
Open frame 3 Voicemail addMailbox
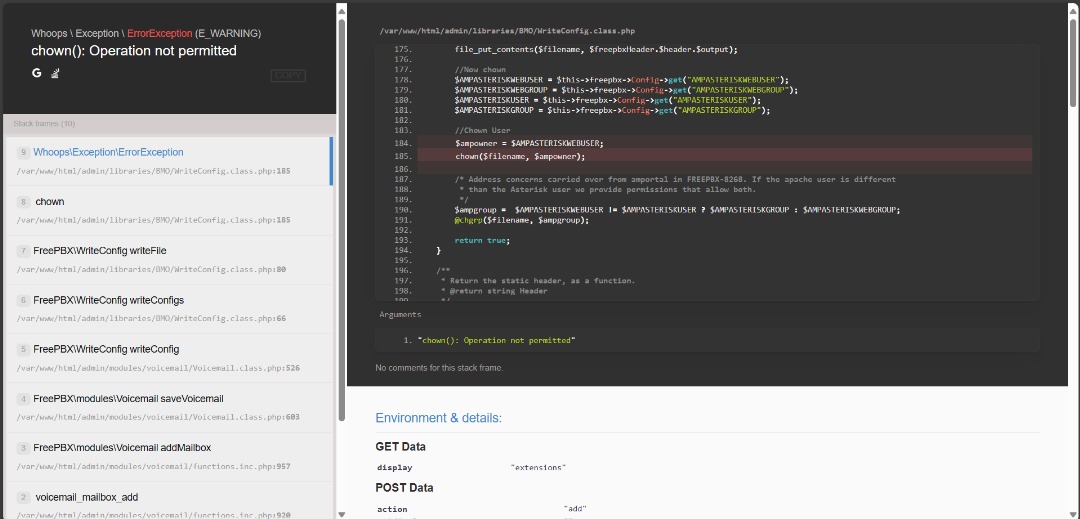pos(169,456)
